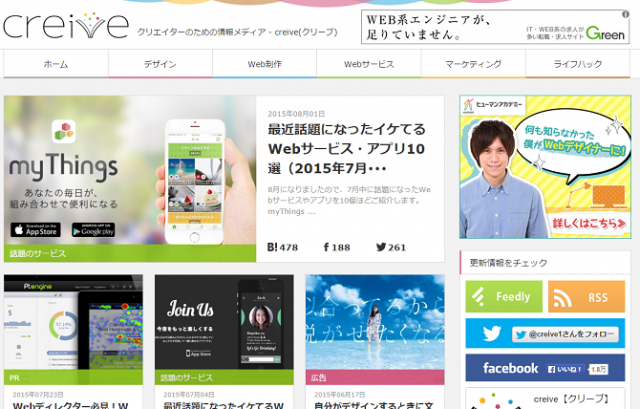Click the Hatena bookmark B! 478 count
This screenshot has height=409, width=640.
282,247
